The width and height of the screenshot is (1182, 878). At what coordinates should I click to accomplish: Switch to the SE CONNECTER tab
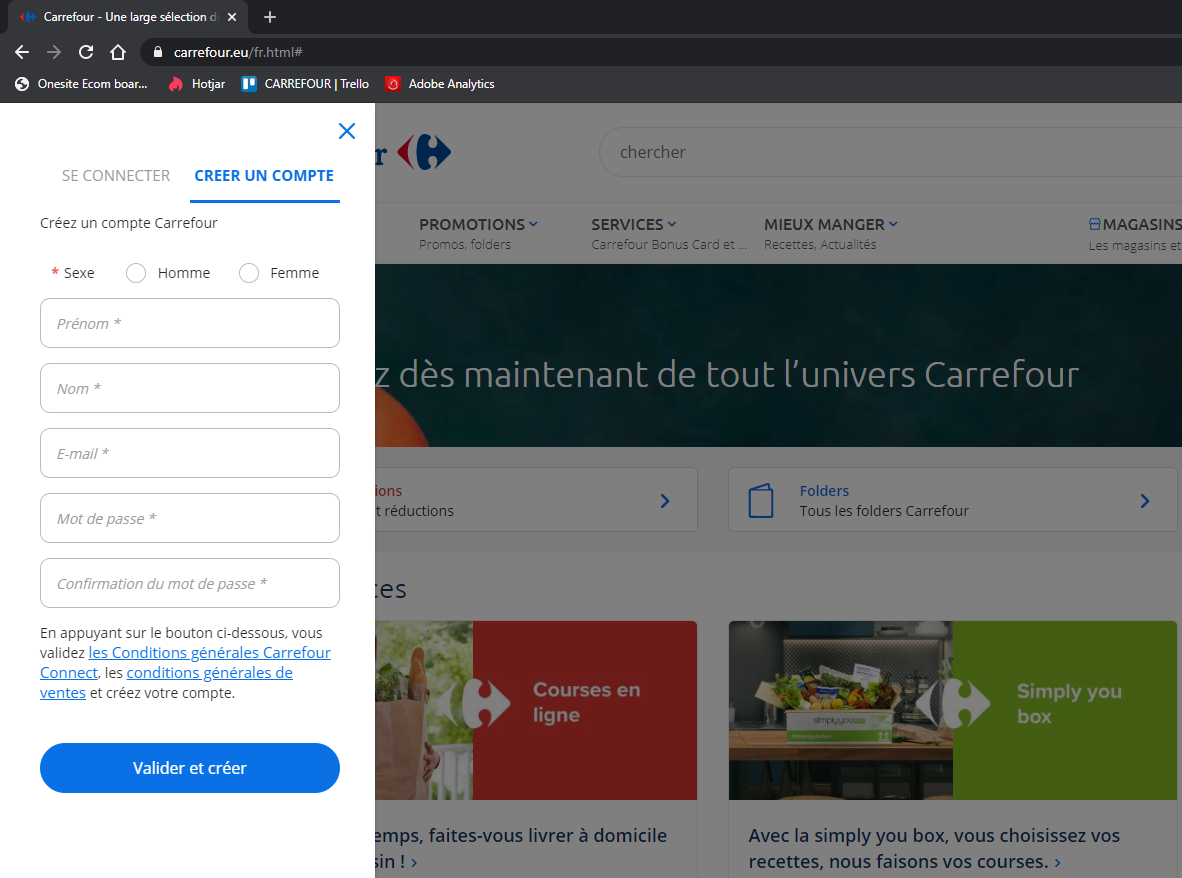click(116, 176)
